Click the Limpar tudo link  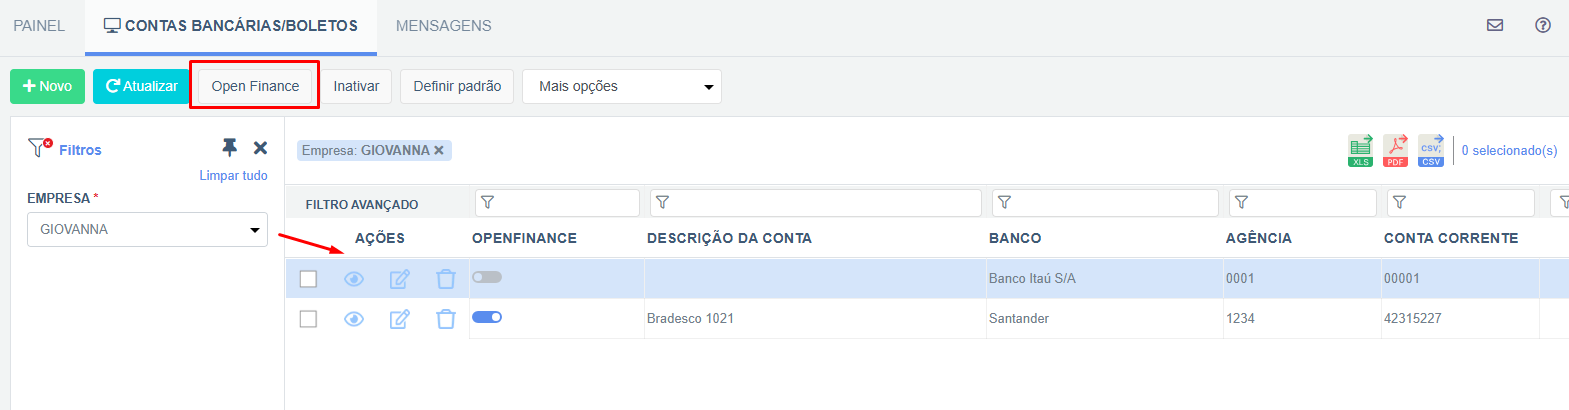point(233,175)
